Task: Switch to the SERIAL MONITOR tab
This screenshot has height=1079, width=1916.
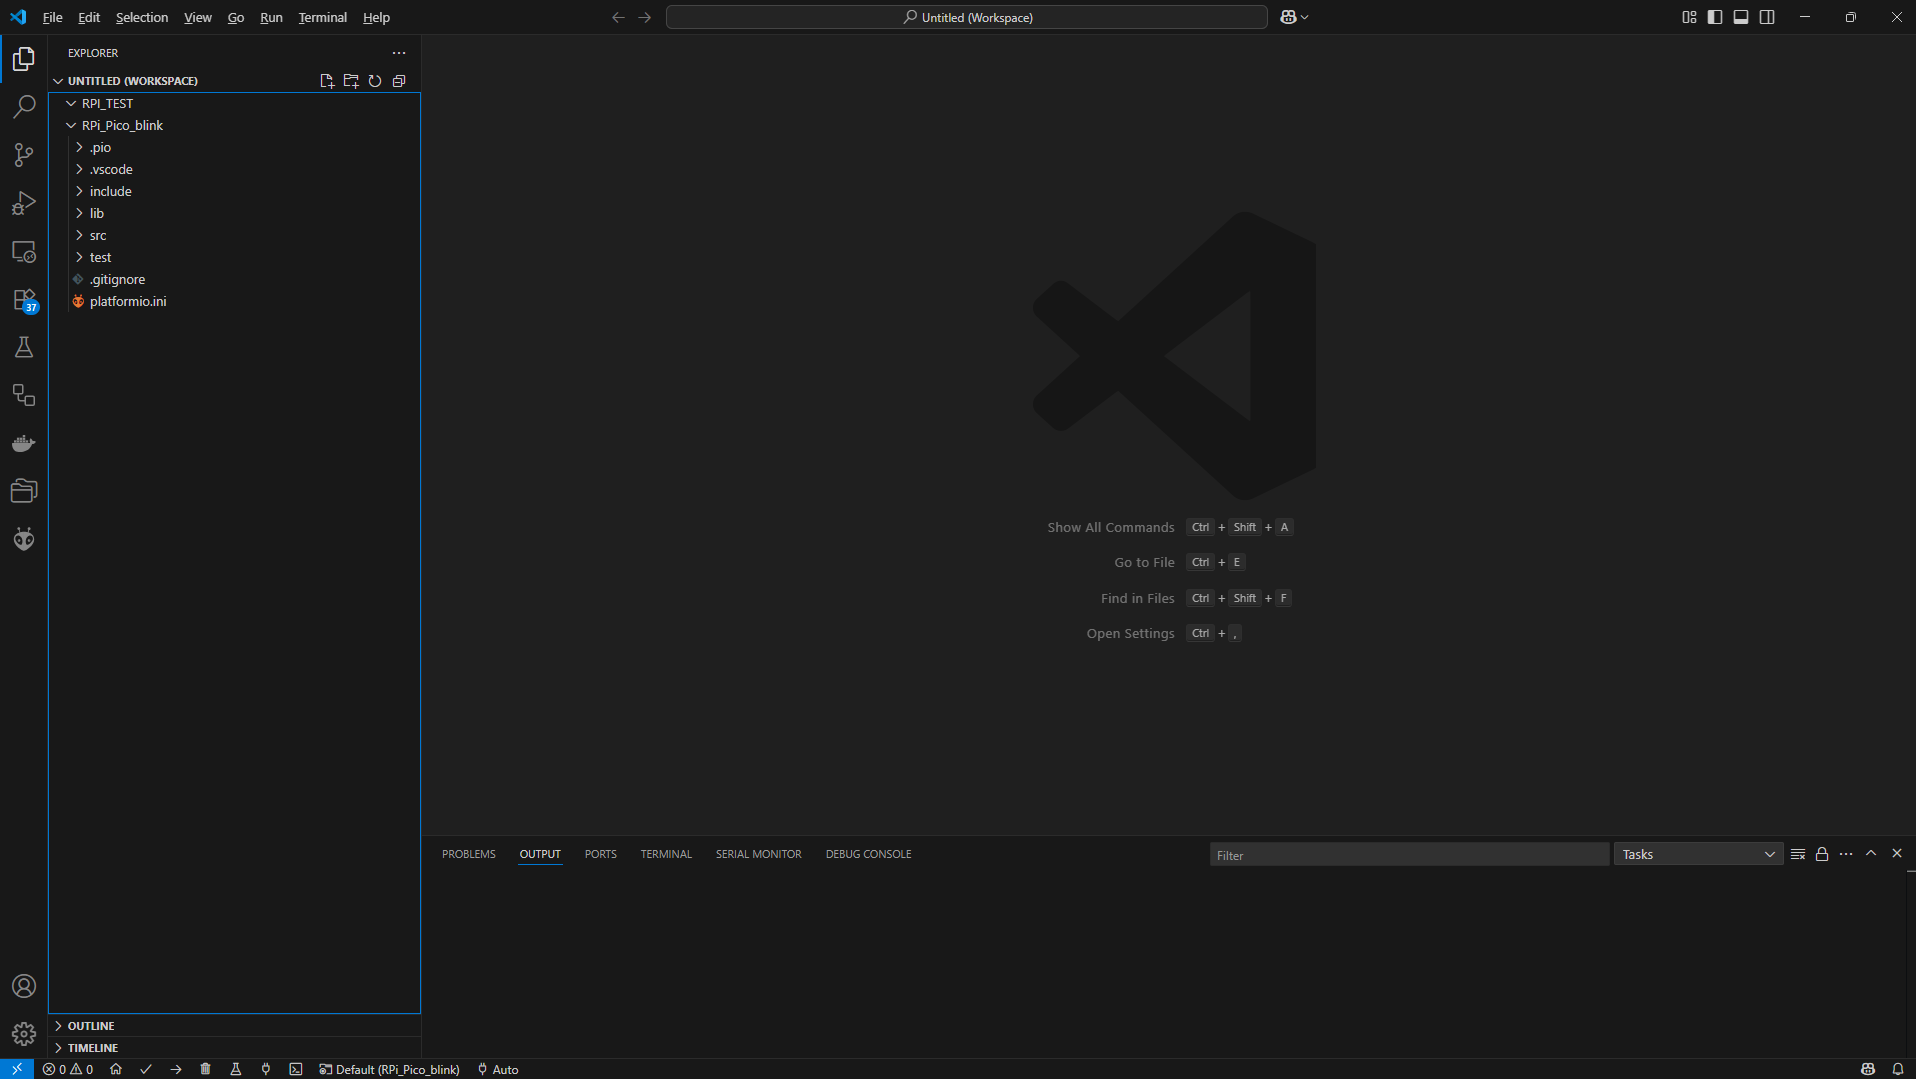Action: pyautogui.click(x=759, y=854)
